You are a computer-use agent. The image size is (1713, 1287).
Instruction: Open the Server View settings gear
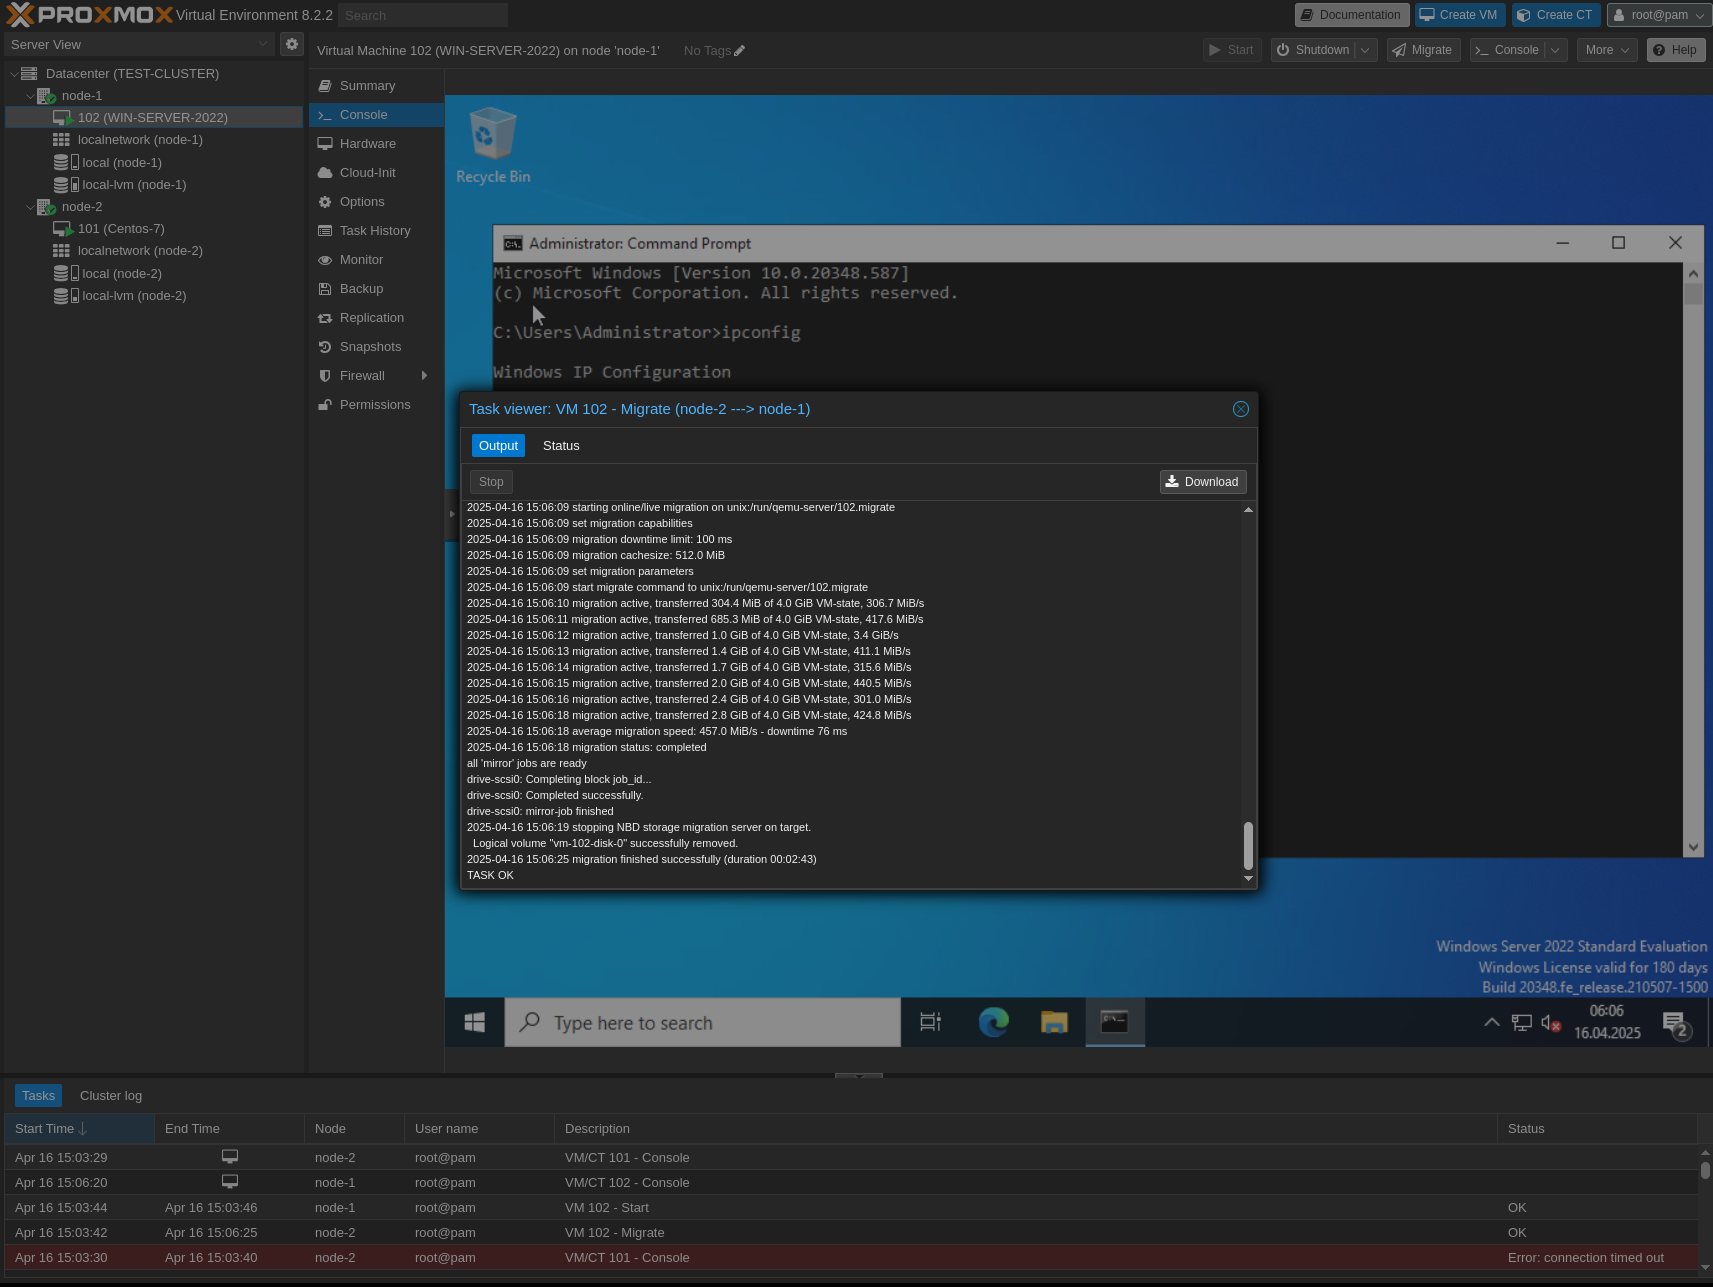pos(291,44)
